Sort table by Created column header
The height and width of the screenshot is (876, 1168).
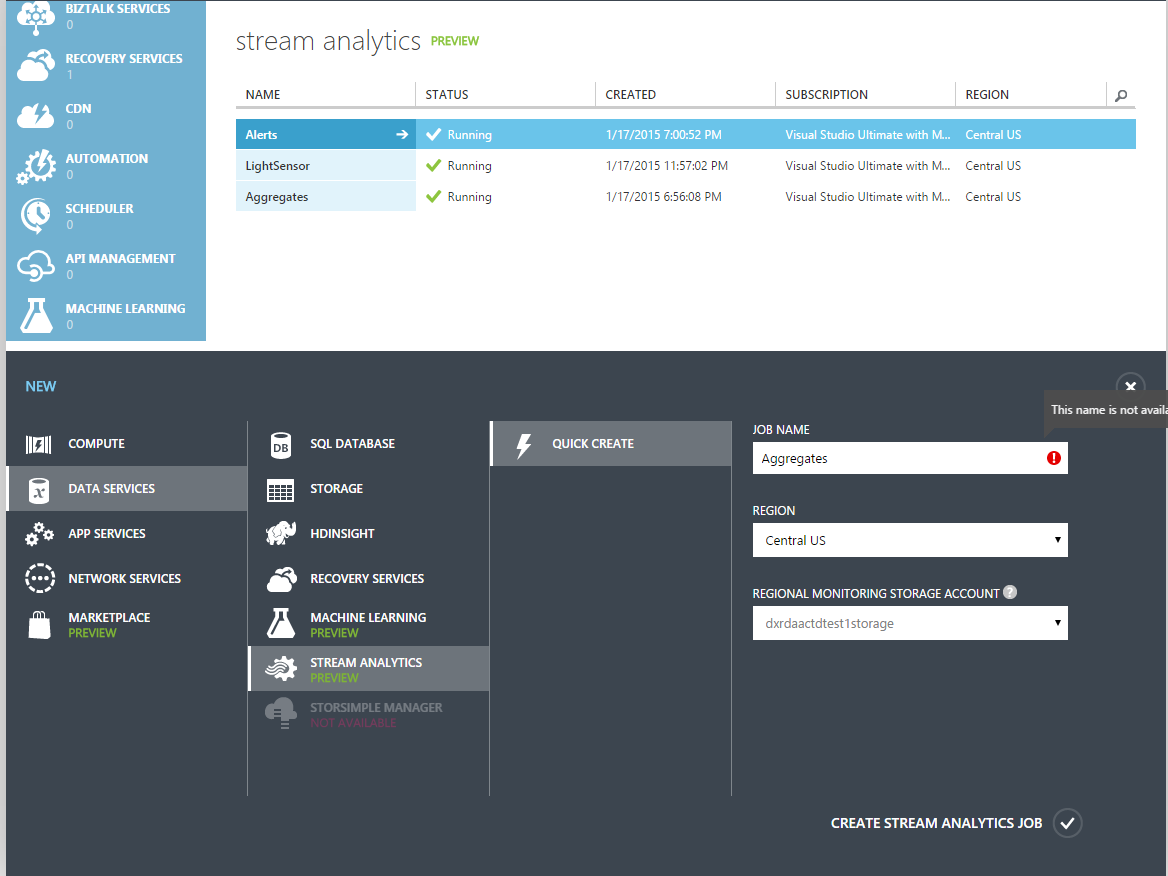click(x=630, y=95)
